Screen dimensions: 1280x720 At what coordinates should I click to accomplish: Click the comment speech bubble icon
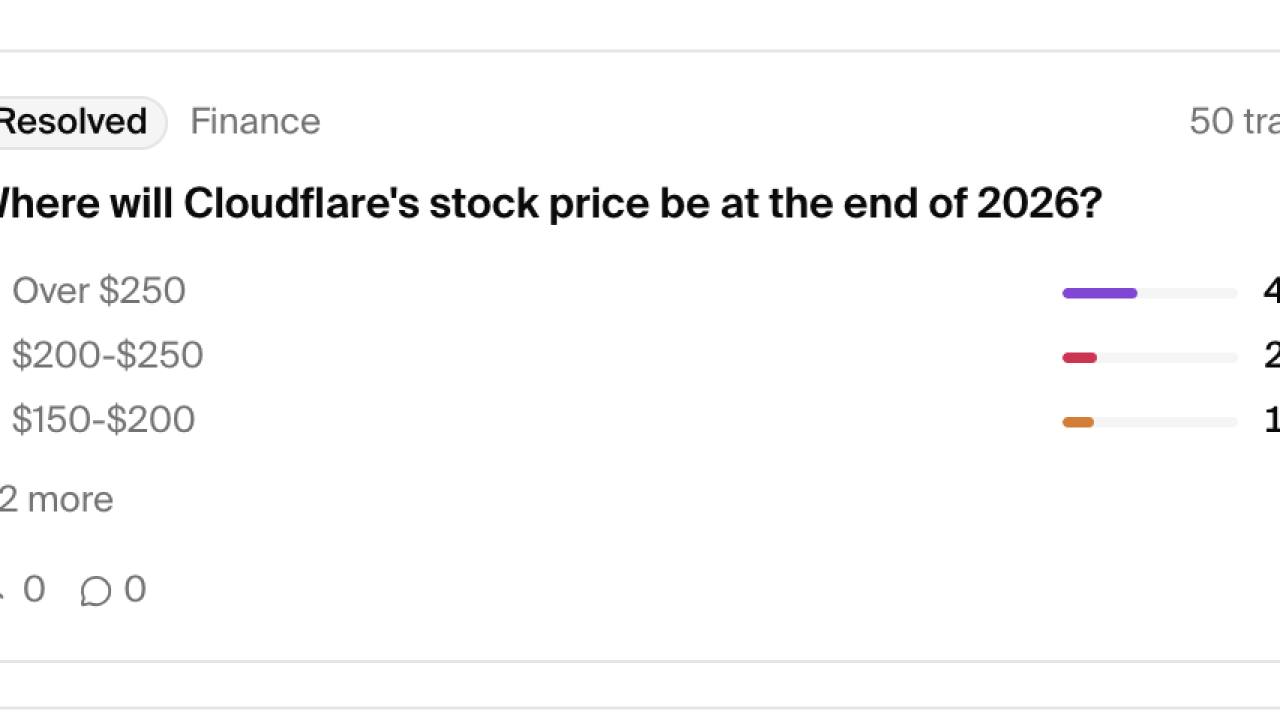(x=96, y=591)
